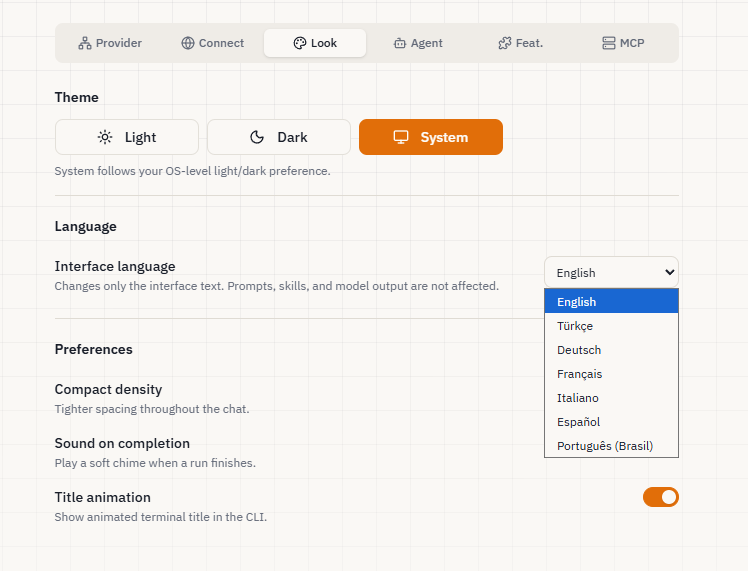748x571 pixels.
Task: Click the Language section heading
Action: tap(85, 227)
